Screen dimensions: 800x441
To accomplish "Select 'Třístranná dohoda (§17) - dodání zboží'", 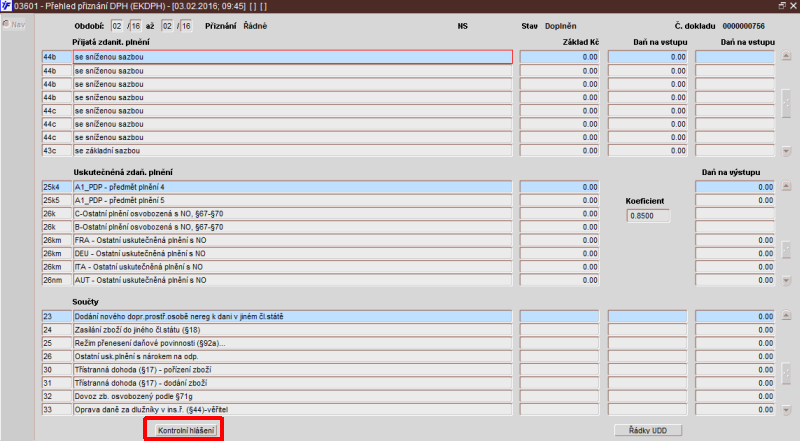I will 292,383.
